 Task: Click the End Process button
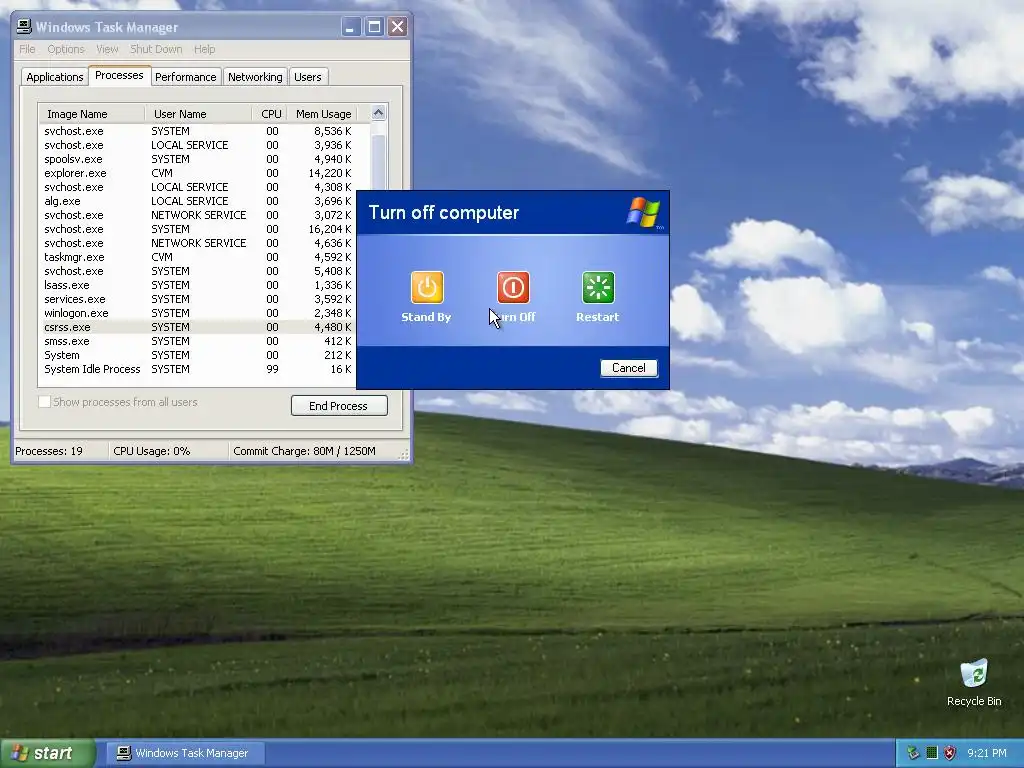pos(339,406)
